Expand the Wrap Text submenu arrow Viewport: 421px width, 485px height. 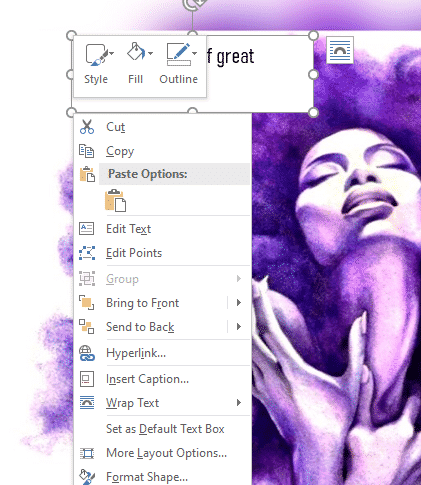point(239,403)
